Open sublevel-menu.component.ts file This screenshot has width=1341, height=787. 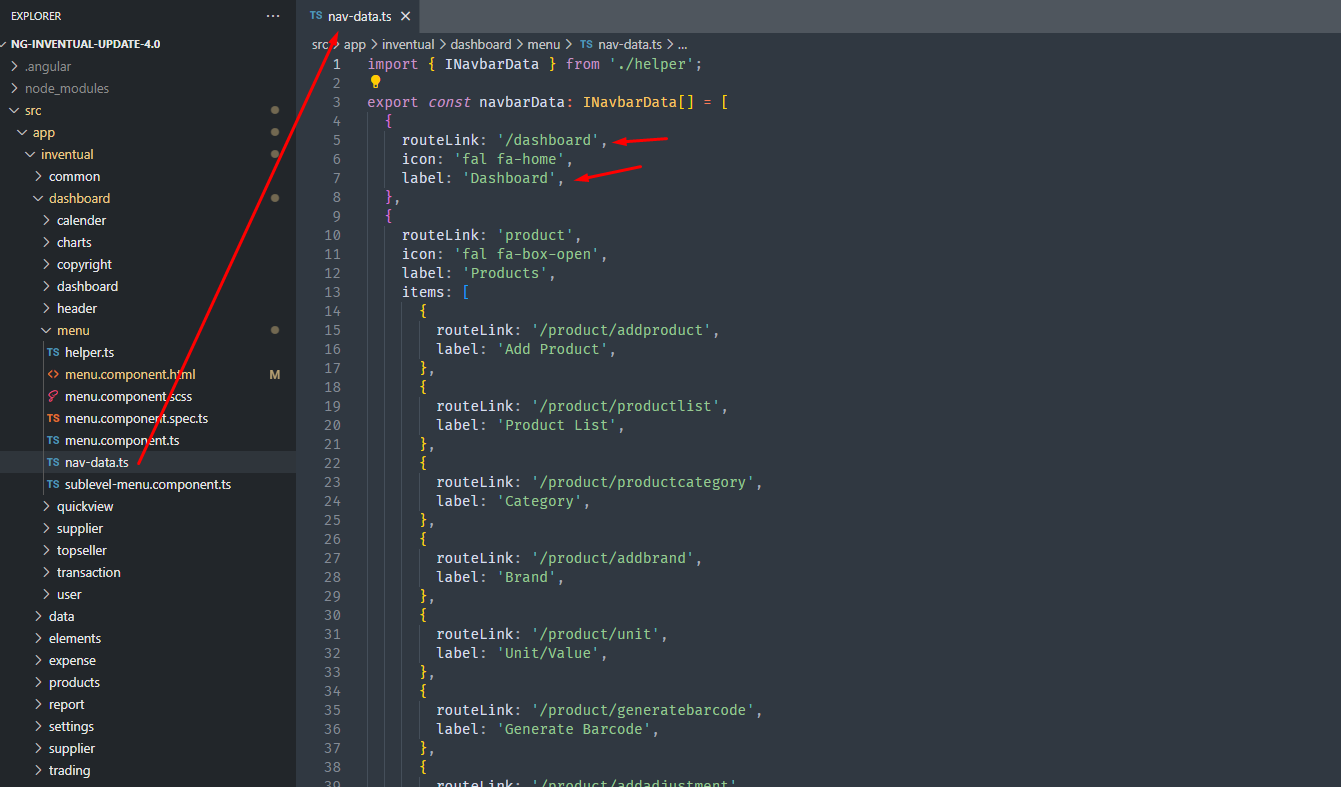(x=148, y=484)
